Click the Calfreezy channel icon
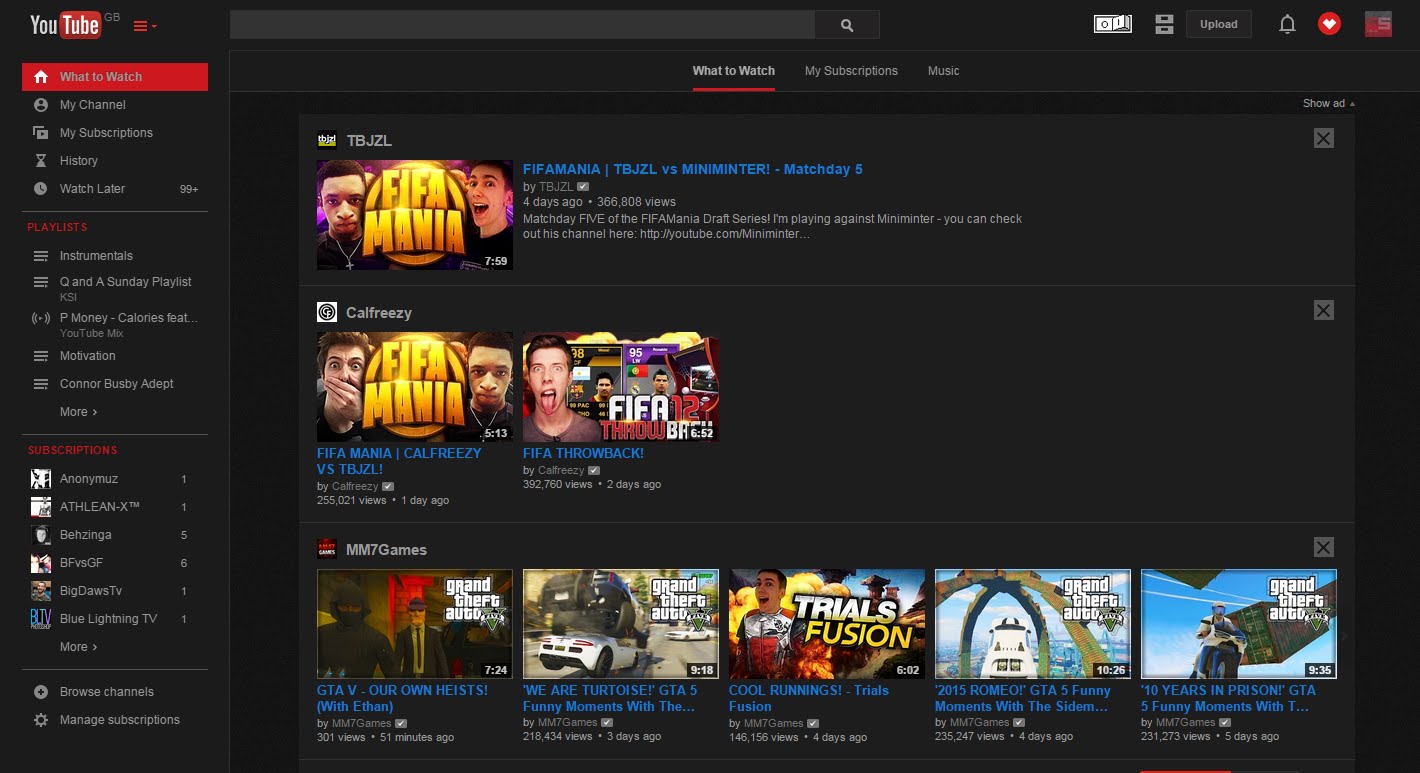This screenshot has height=773, width=1420. [x=327, y=312]
